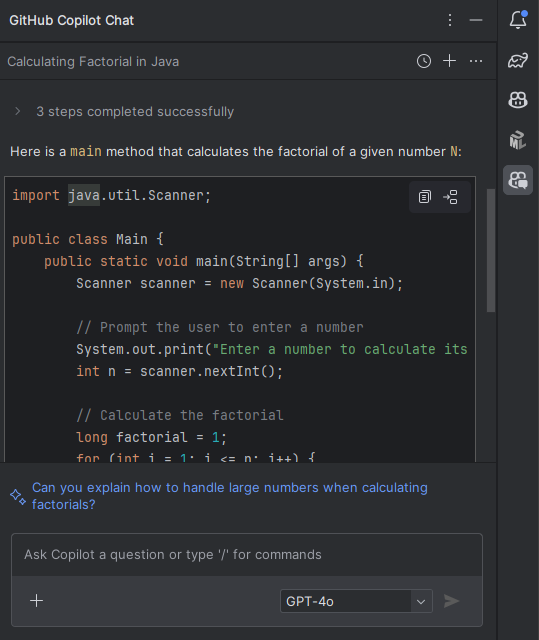
Task: Show conversation history clock icon
Action: point(424,61)
